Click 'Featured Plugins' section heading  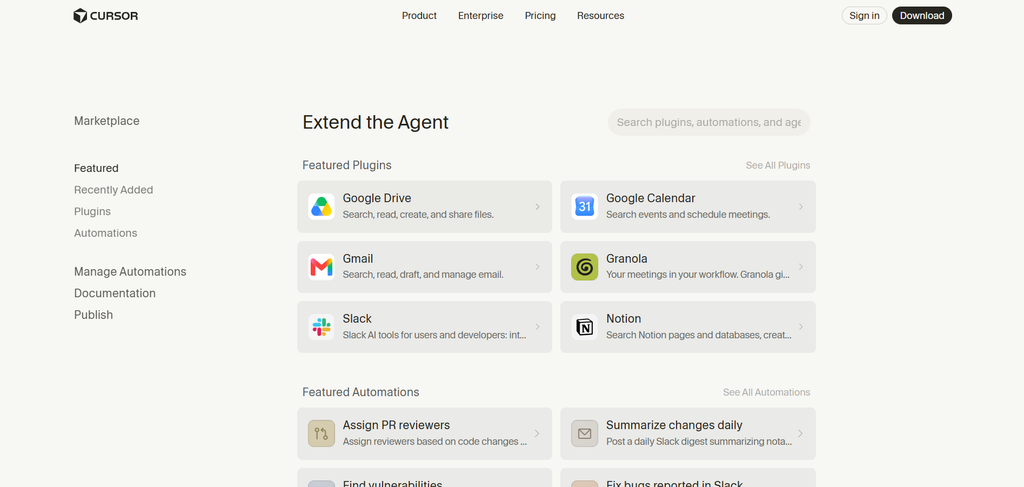pyautogui.click(x=347, y=165)
